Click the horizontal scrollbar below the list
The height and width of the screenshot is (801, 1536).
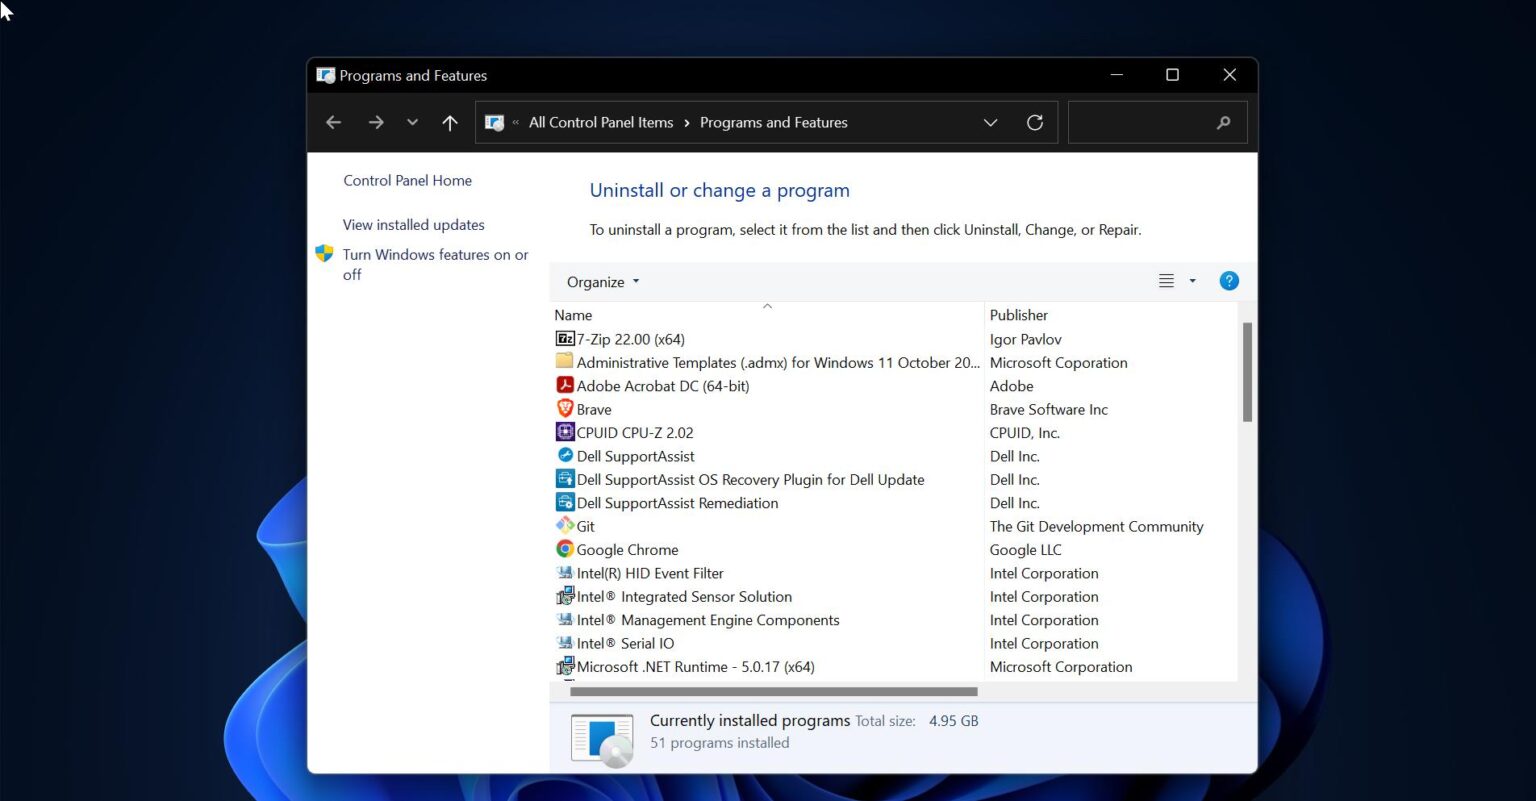[x=773, y=691]
